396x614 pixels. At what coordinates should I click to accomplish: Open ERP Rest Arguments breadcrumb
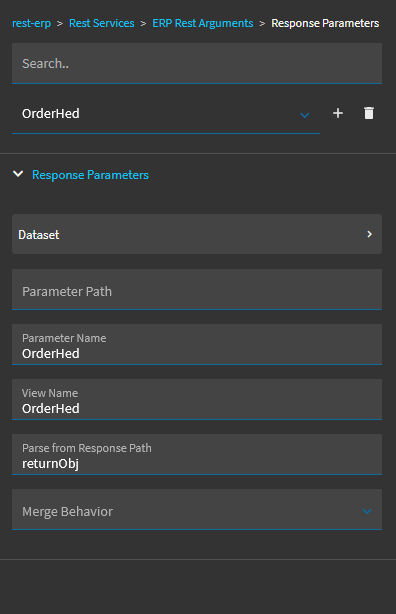pos(203,23)
